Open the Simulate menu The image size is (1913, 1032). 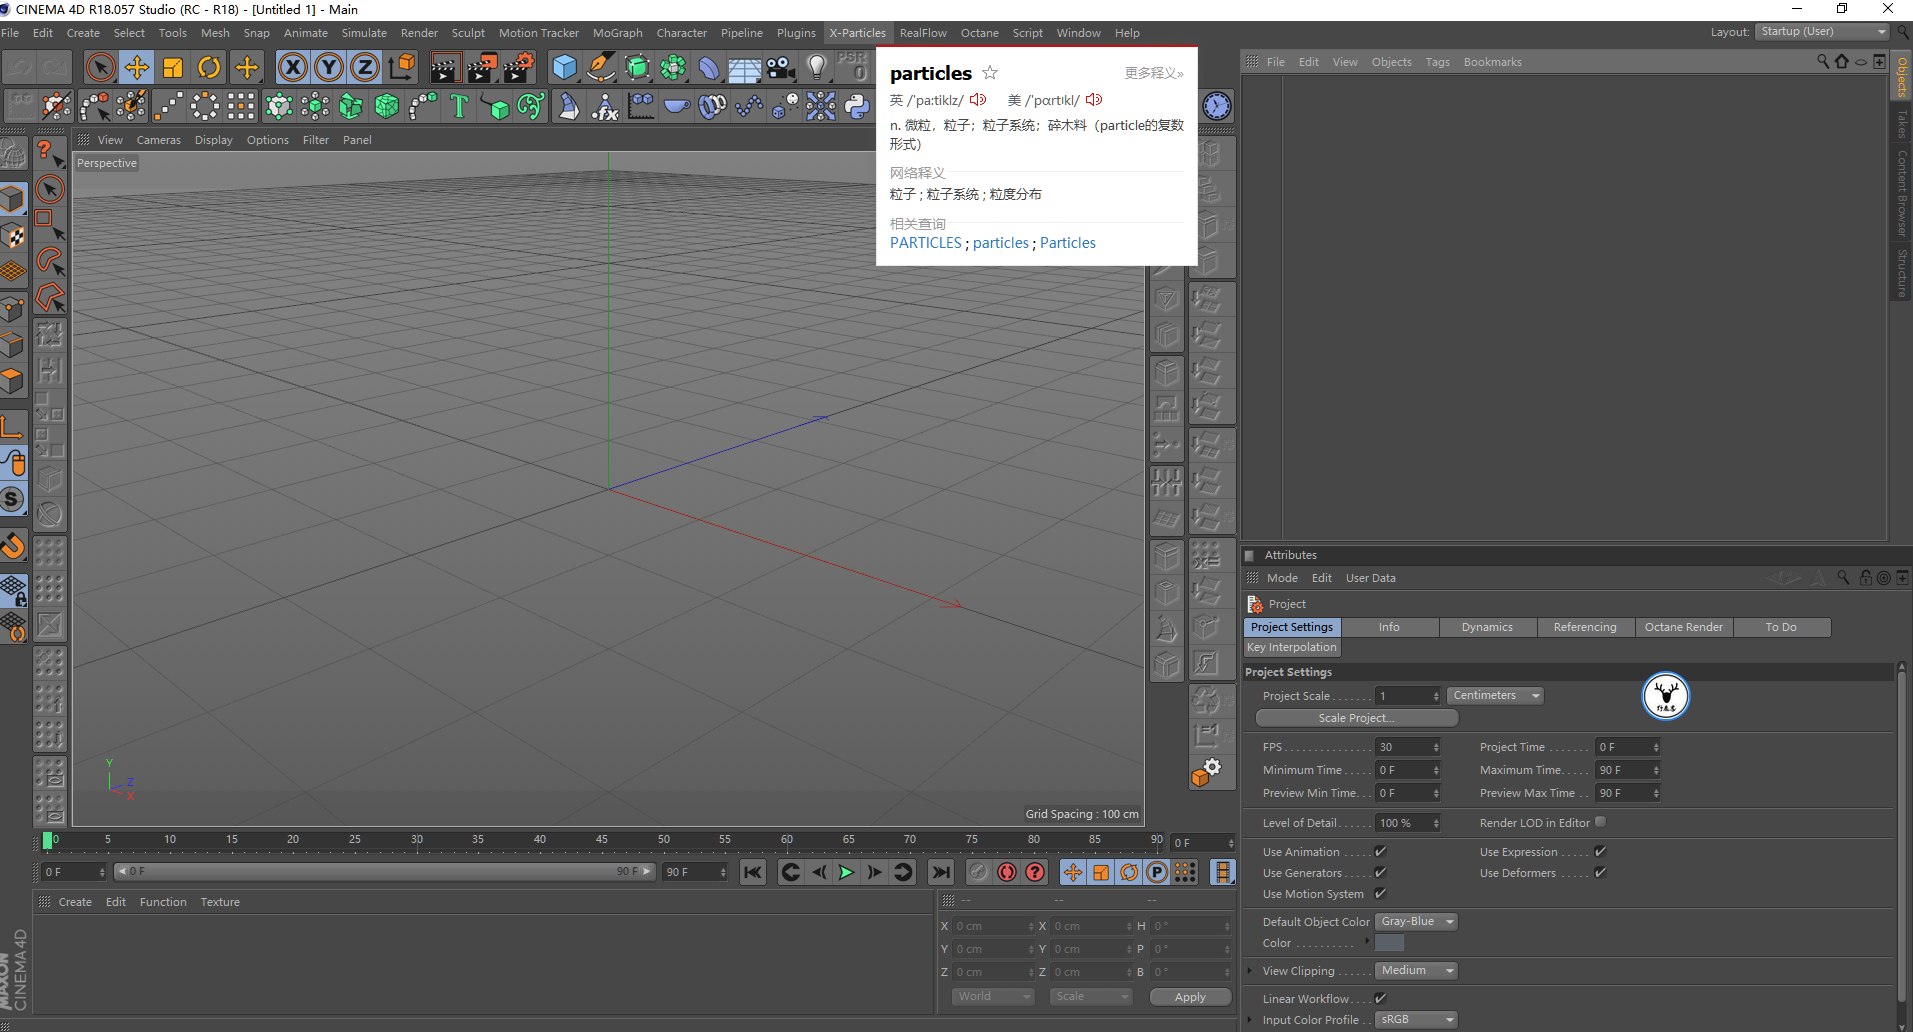364,33
